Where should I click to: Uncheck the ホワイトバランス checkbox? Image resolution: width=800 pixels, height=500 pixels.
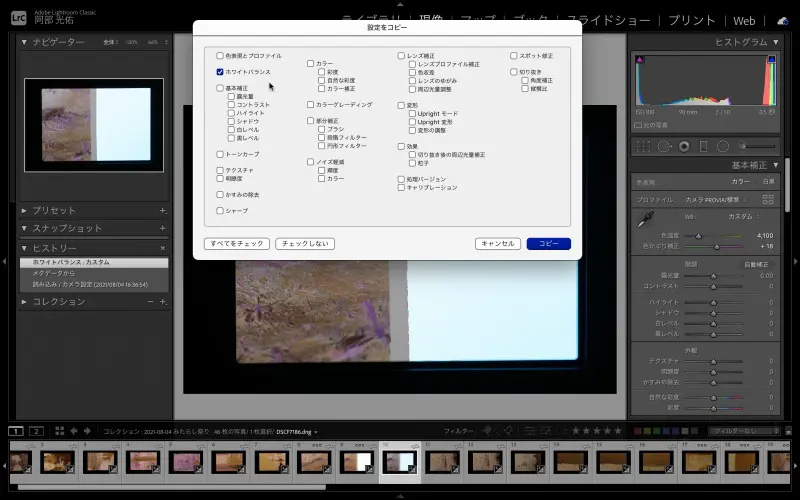pyautogui.click(x=220, y=72)
